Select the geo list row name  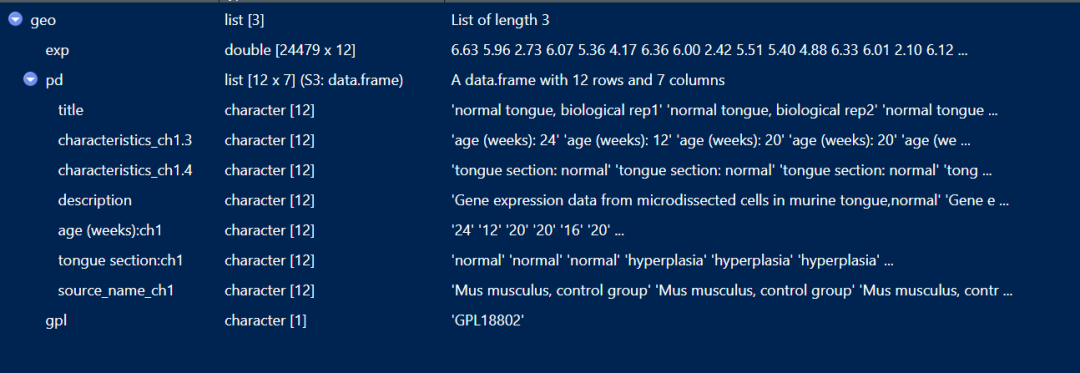43,21
